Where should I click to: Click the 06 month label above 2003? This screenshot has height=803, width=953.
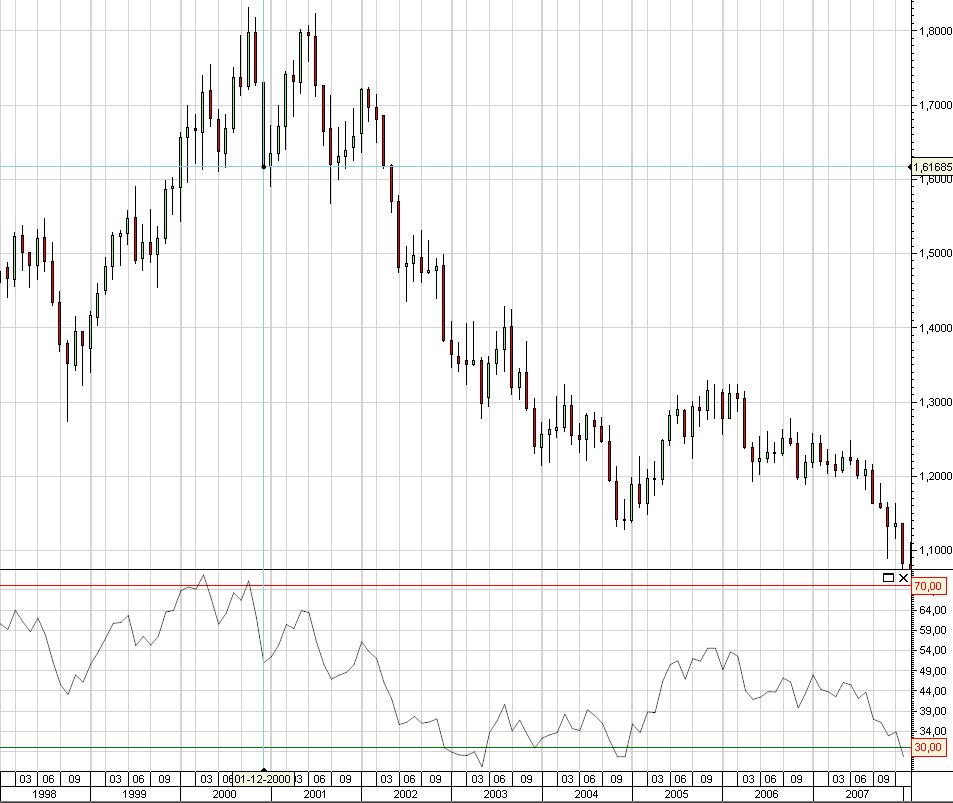[500, 779]
